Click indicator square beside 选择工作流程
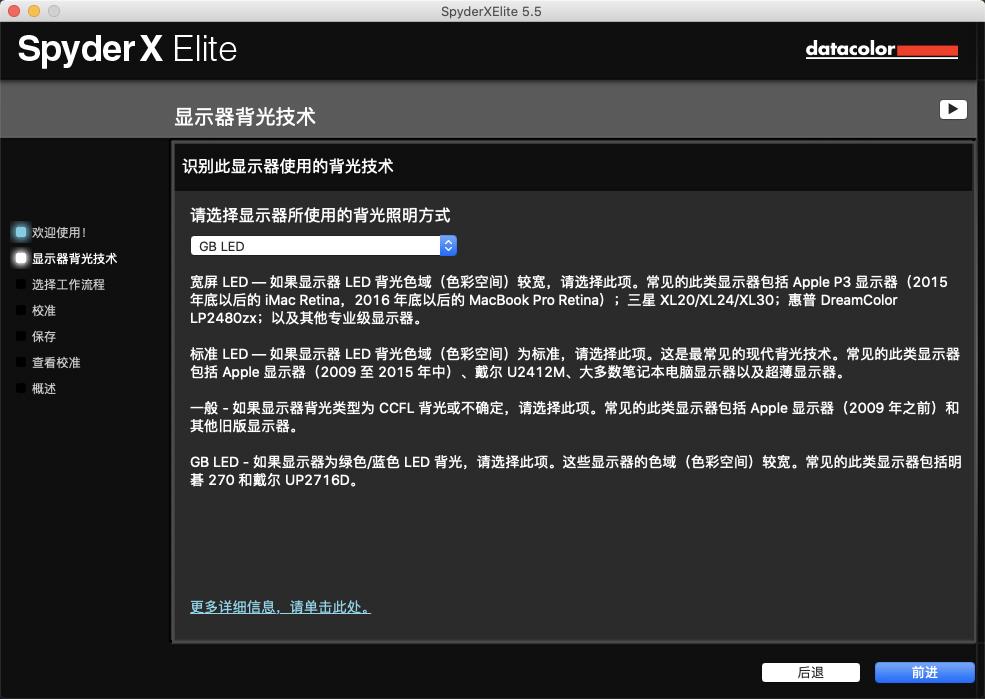 click(21, 284)
